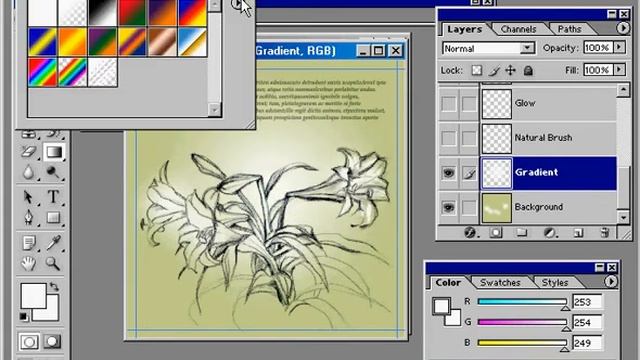Choose the copper gradient preset
Screen dimensions: 640x360
pos(162,42)
